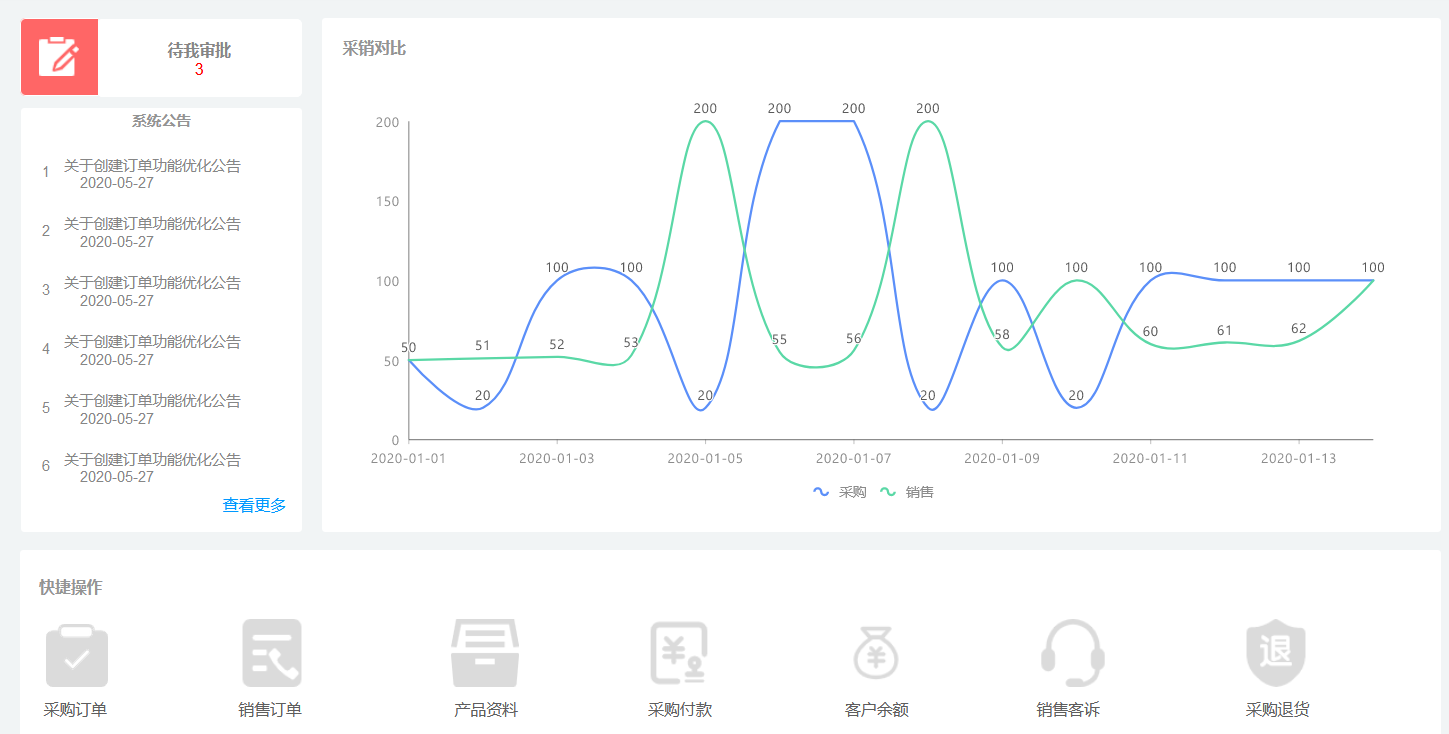Open the 销售订单 shortcut icon

click(271, 653)
